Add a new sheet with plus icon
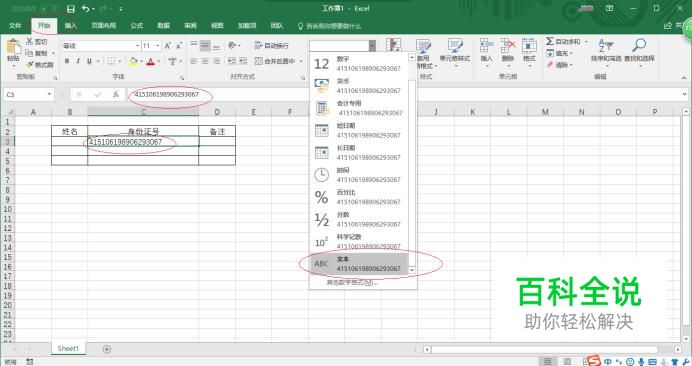The height and width of the screenshot is (366, 692). pos(107,349)
